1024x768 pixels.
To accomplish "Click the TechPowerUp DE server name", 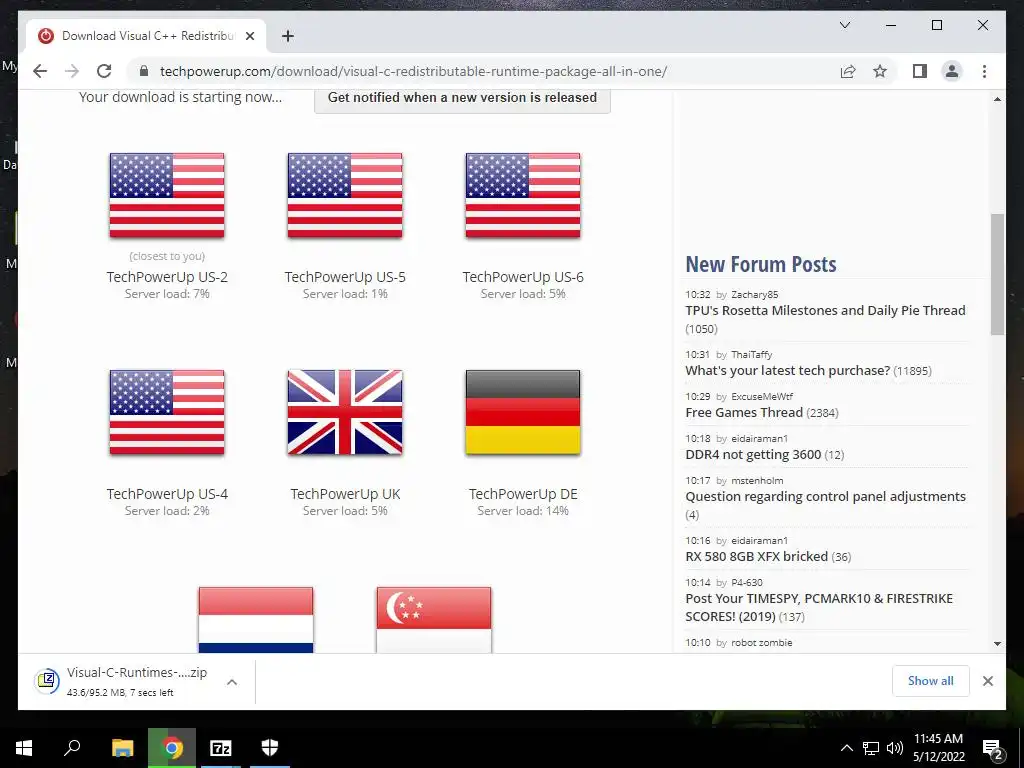I will click(523, 494).
